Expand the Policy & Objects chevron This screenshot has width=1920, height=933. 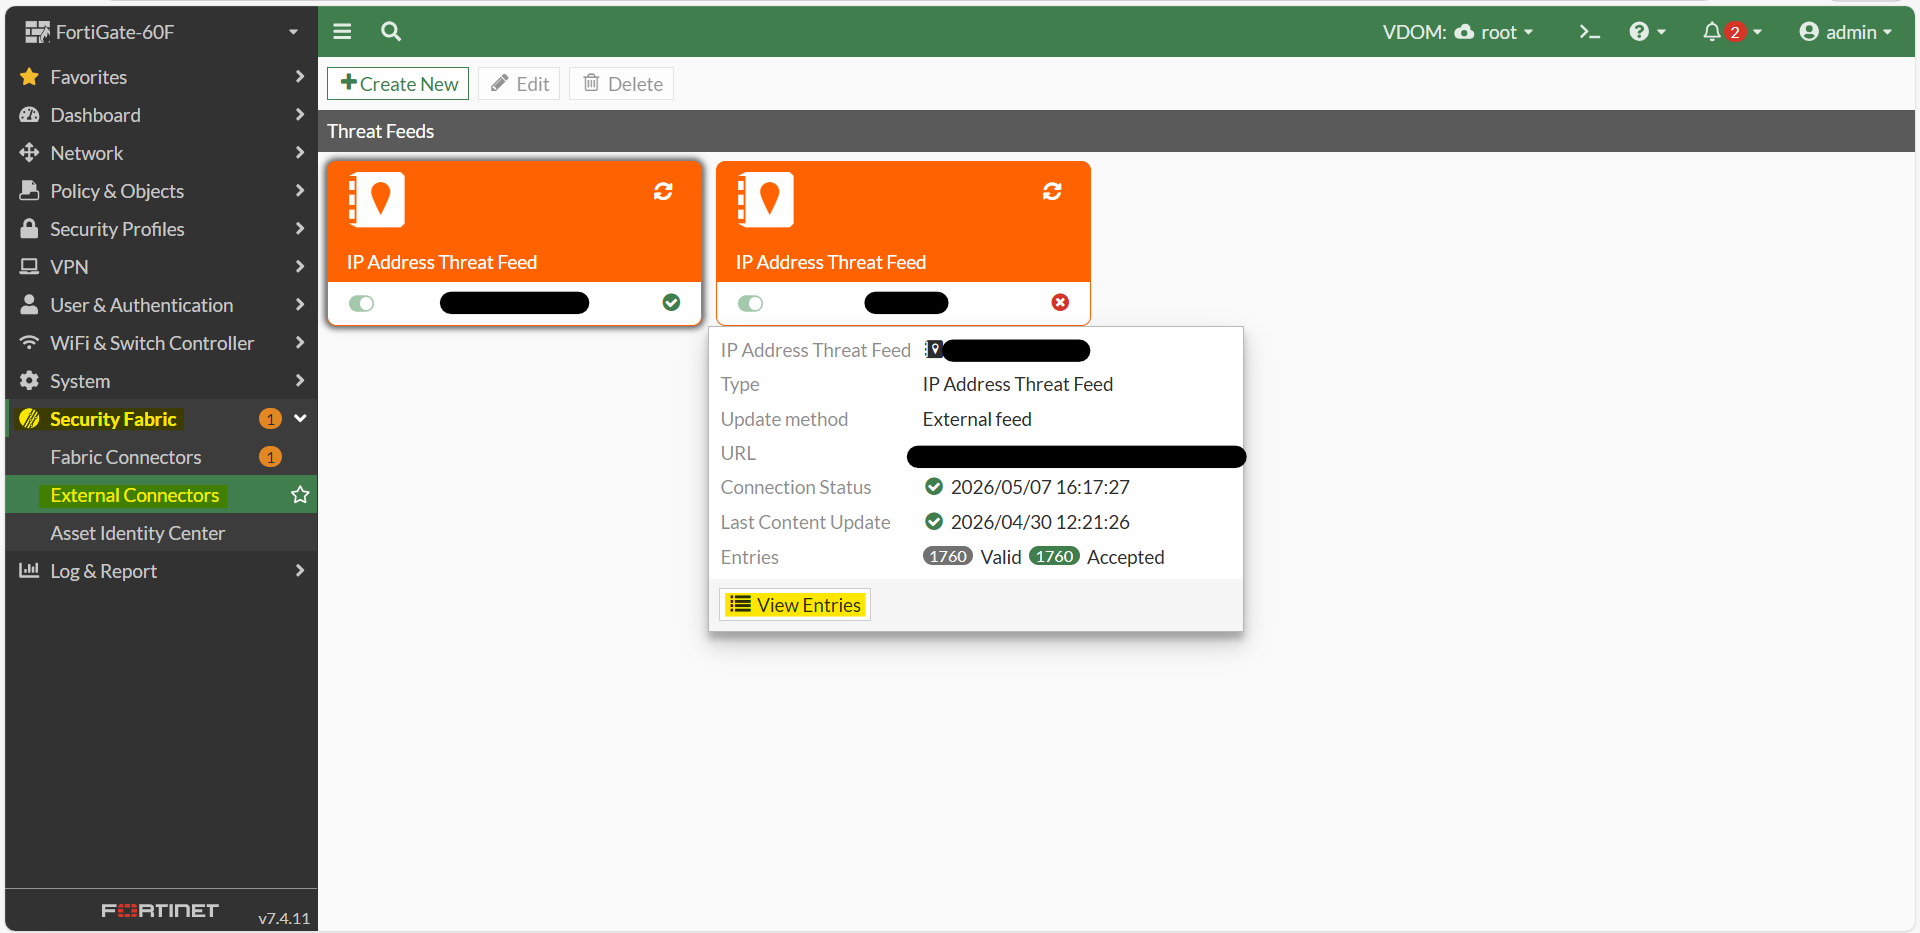(x=299, y=191)
